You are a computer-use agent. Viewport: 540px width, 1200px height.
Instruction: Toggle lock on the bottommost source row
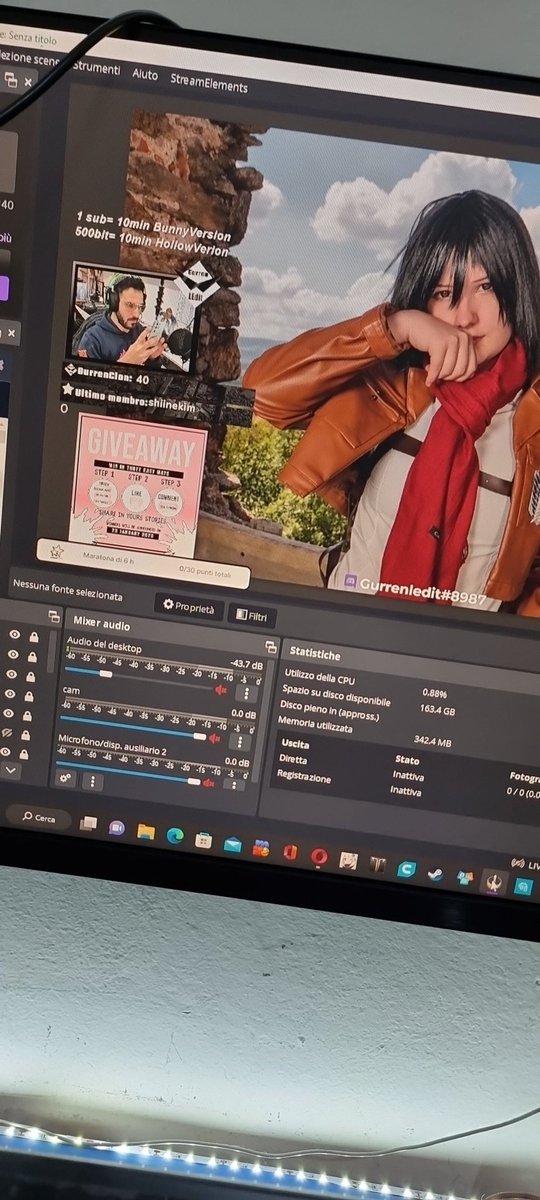point(23,752)
